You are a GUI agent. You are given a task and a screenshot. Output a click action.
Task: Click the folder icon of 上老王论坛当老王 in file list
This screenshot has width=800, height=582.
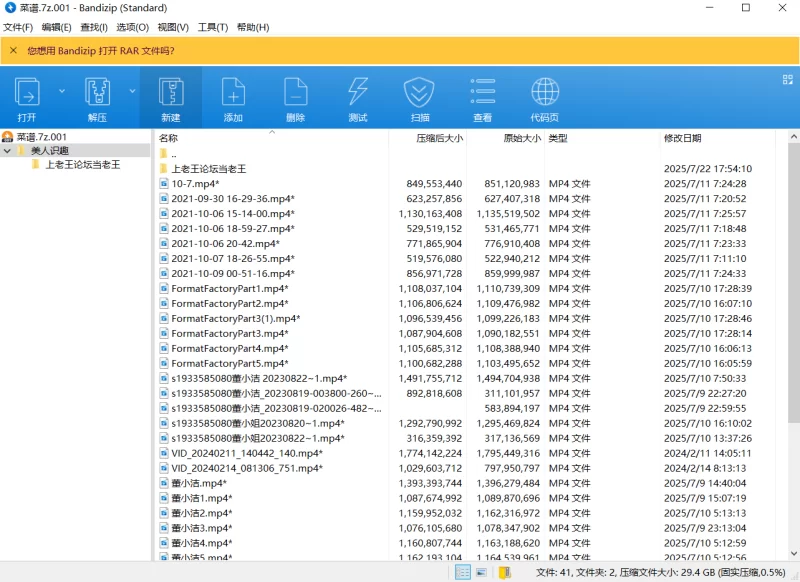point(164,169)
